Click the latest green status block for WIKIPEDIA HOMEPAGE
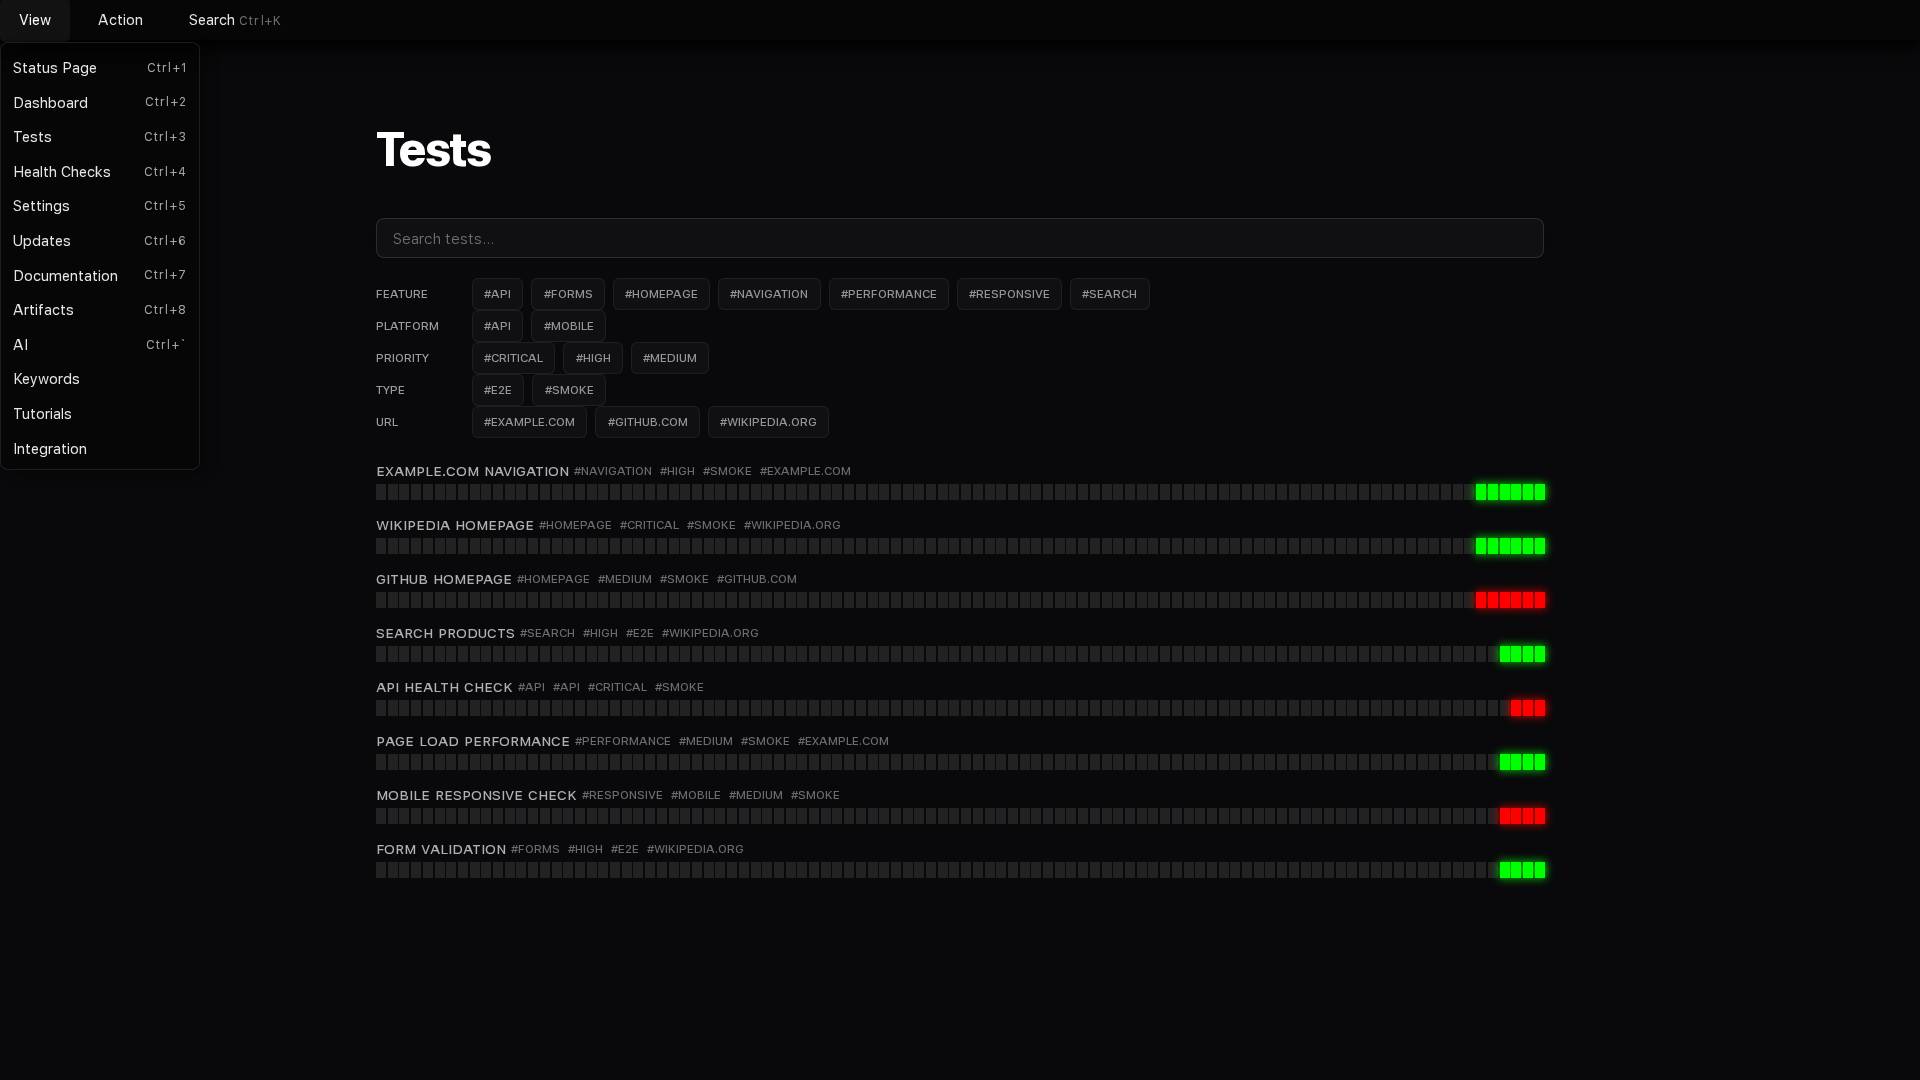 click(1538, 546)
